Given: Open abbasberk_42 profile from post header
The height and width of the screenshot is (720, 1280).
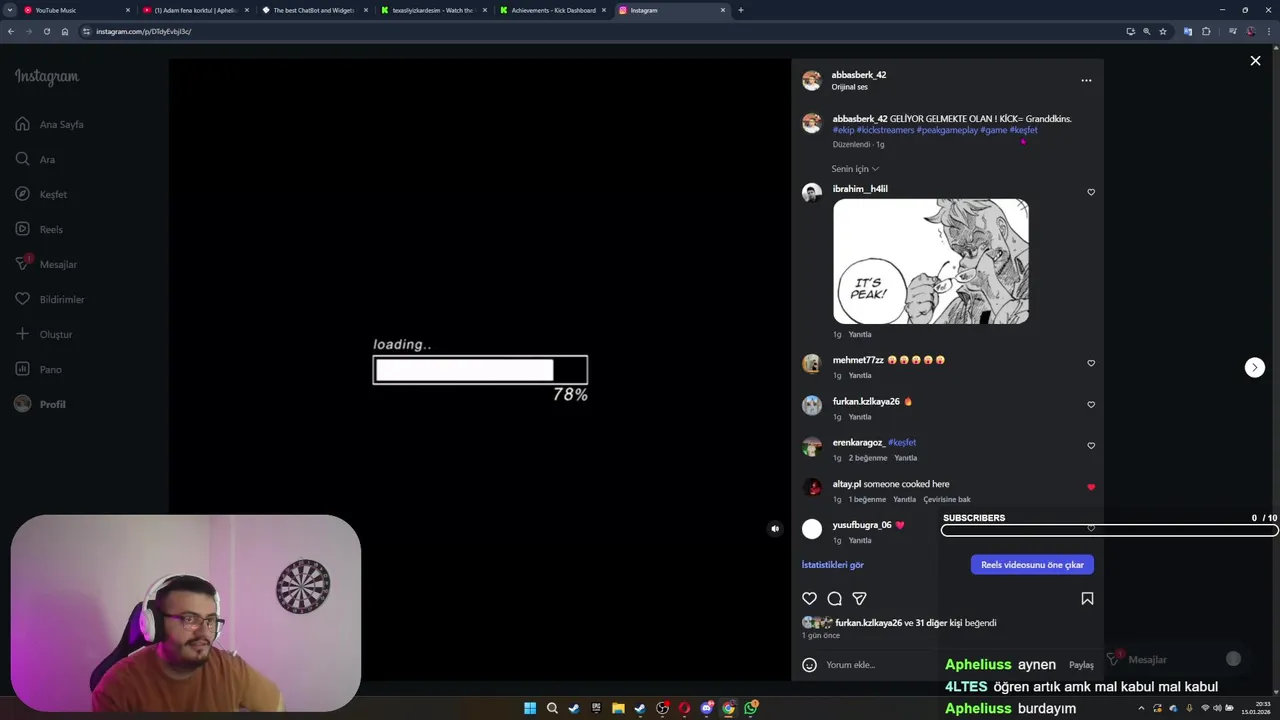Looking at the screenshot, I should point(858,75).
